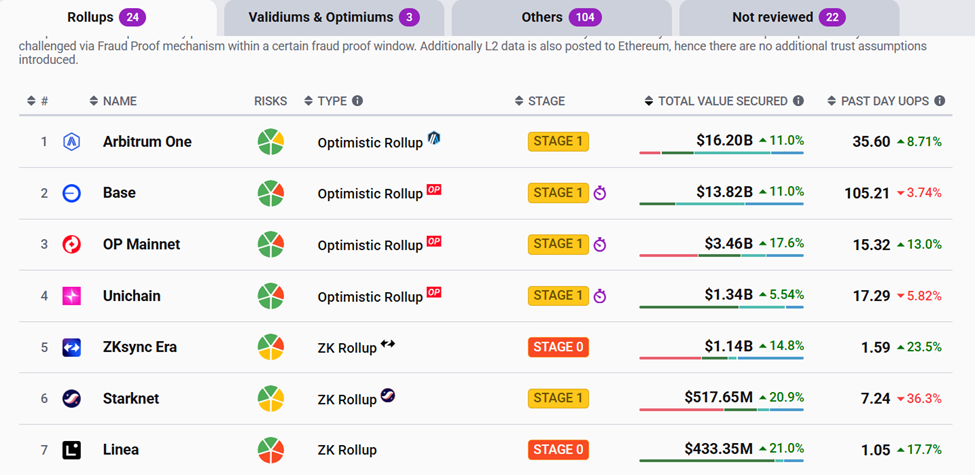This screenshot has height=475, width=975.
Task: Click Arbitrum One risk pie chart
Action: (270, 142)
